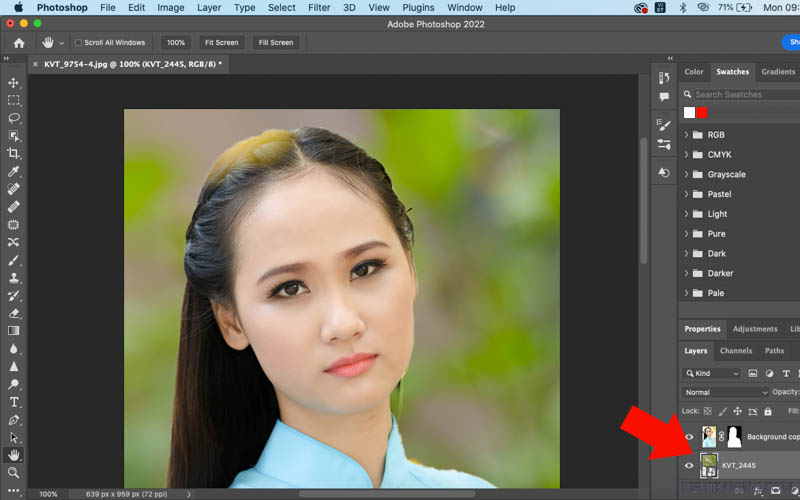Image resolution: width=800 pixels, height=500 pixels.
Task: Select the Brush tool
Action: (x=14, y=260)
